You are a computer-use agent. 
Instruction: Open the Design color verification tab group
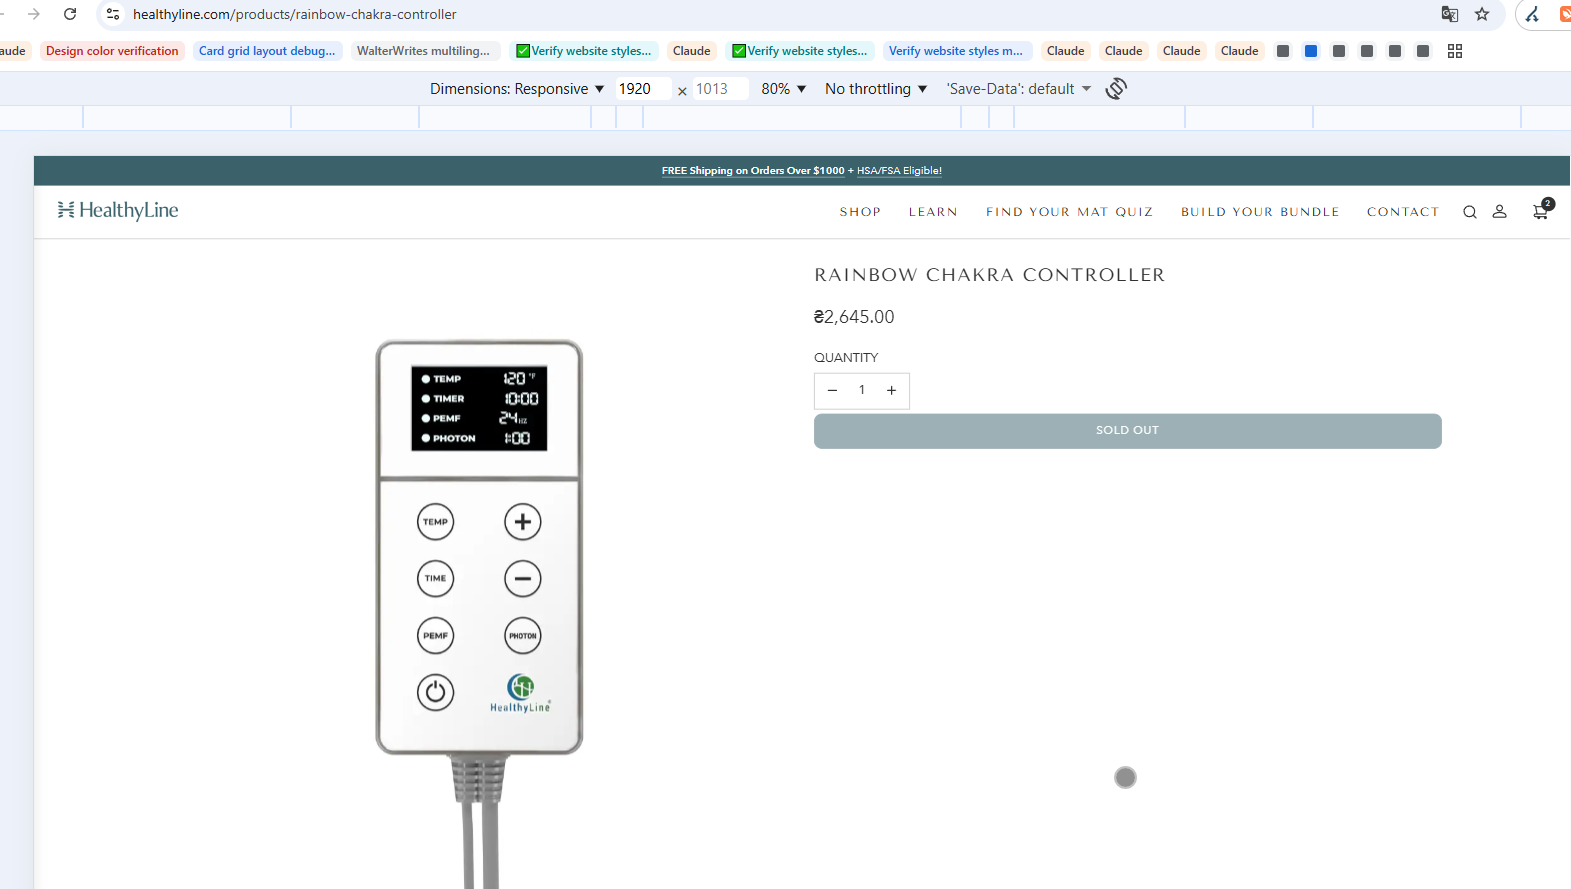tap(112, 51)
